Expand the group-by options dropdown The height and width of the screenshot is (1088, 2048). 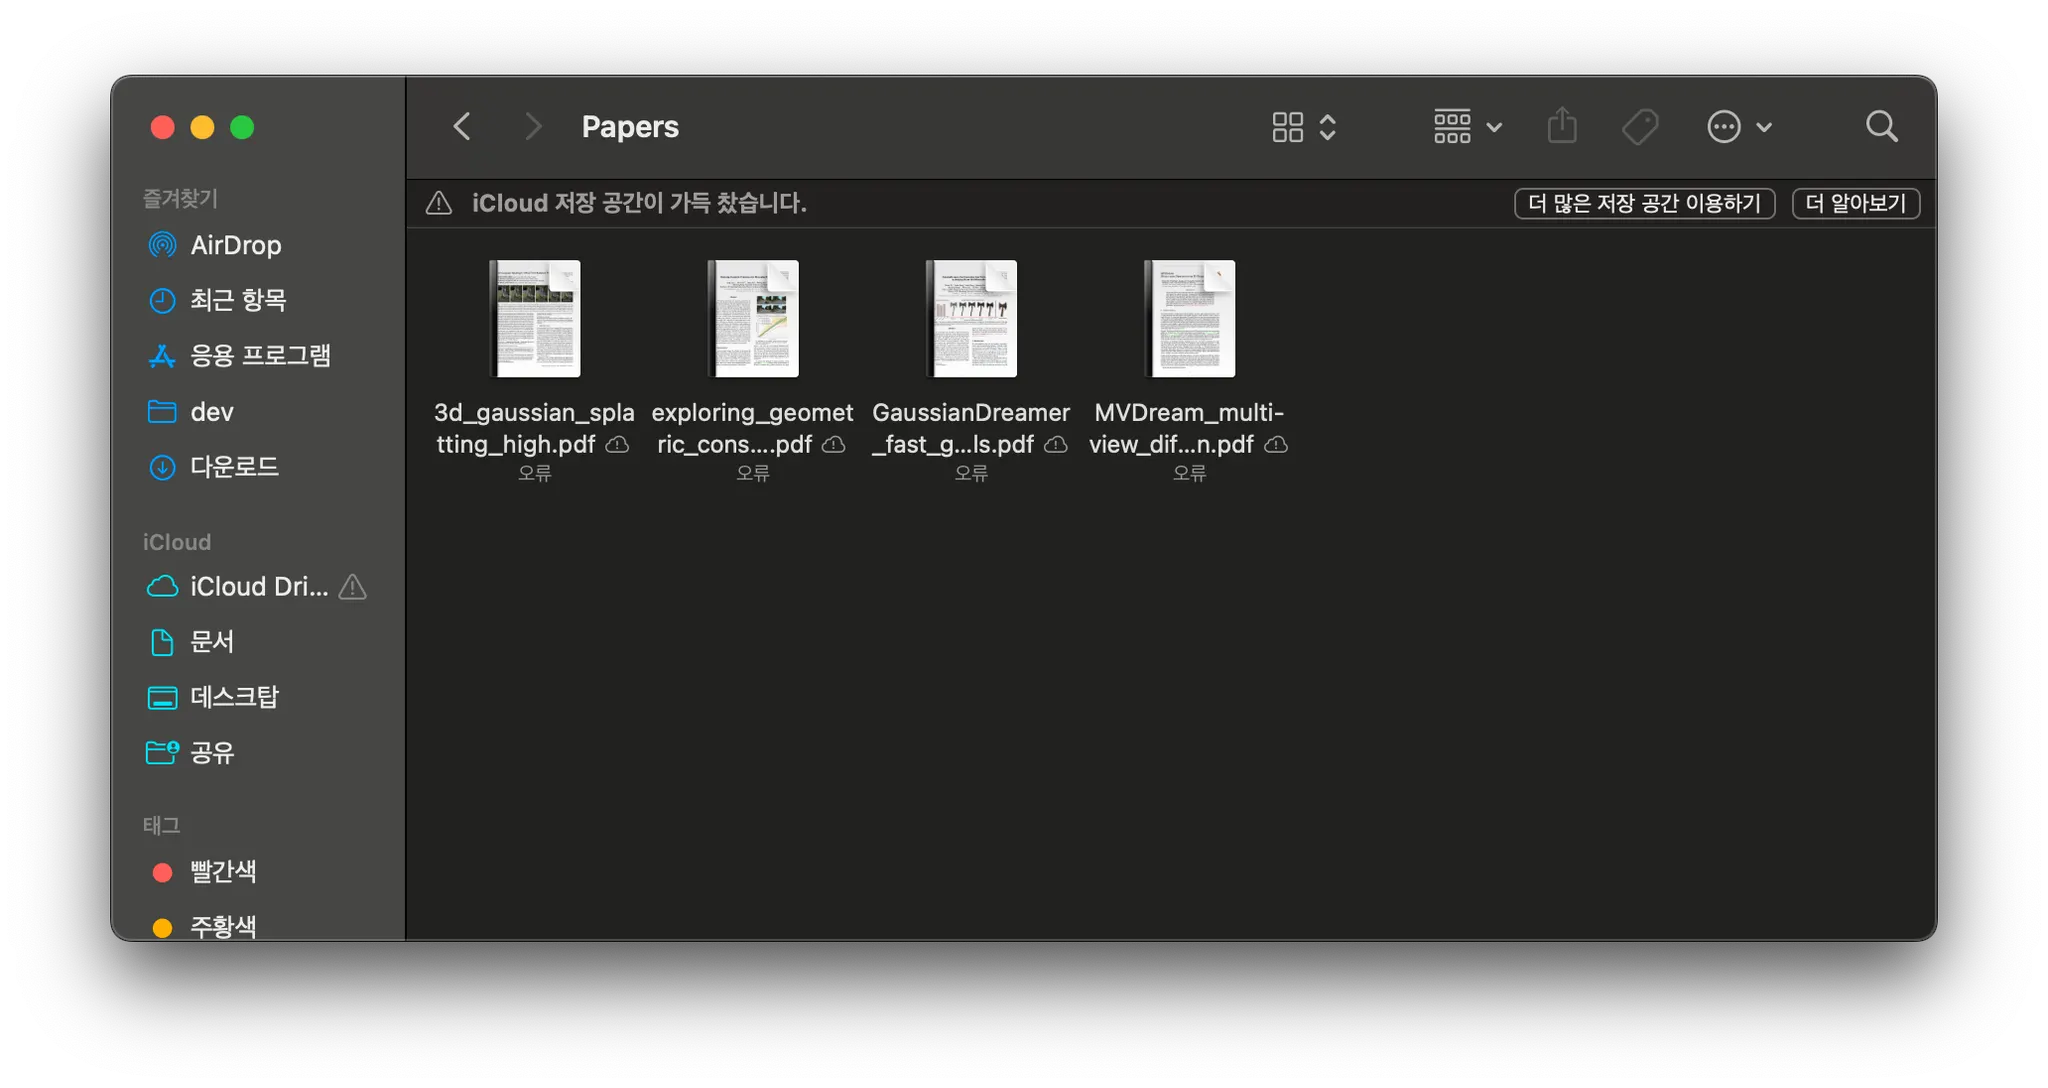[1467, 127]
